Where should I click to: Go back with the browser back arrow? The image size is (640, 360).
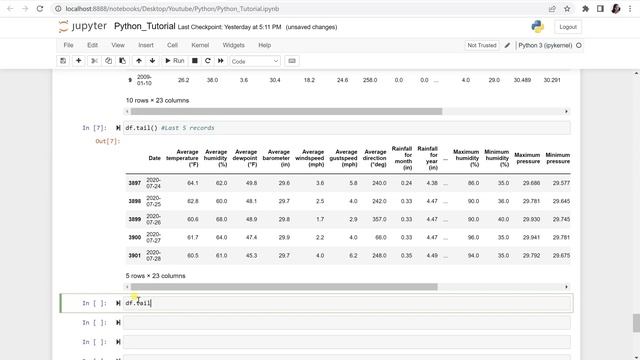coord(10,9)
